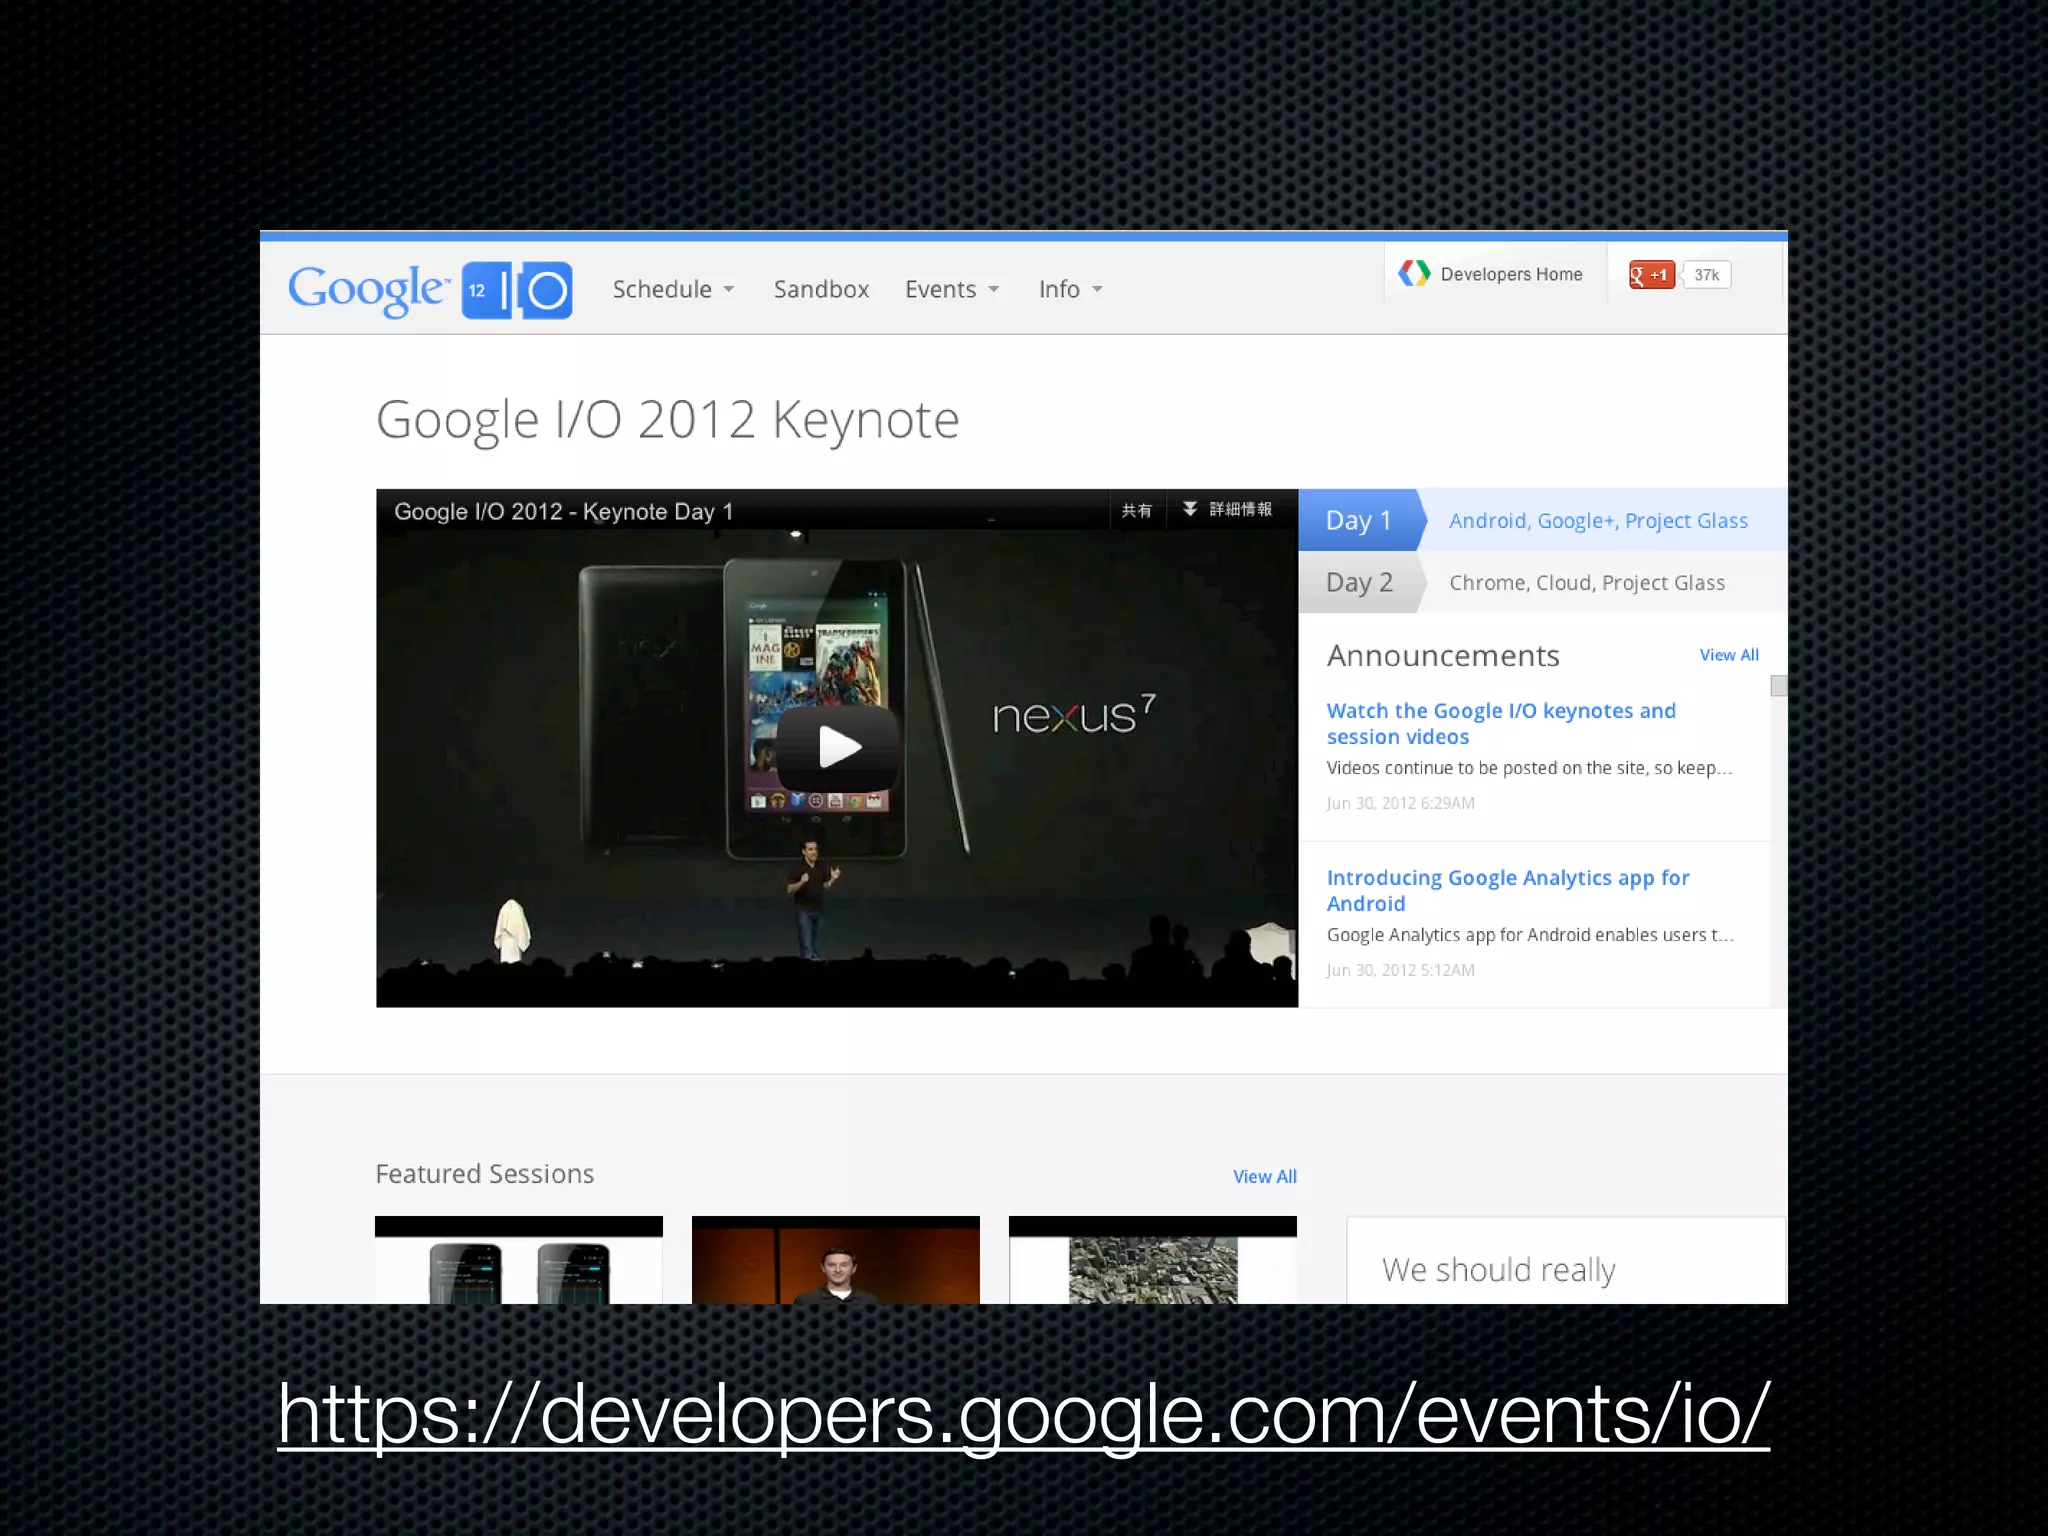Open Watch the Google I/O keynotes announcement

point(1501,724)
